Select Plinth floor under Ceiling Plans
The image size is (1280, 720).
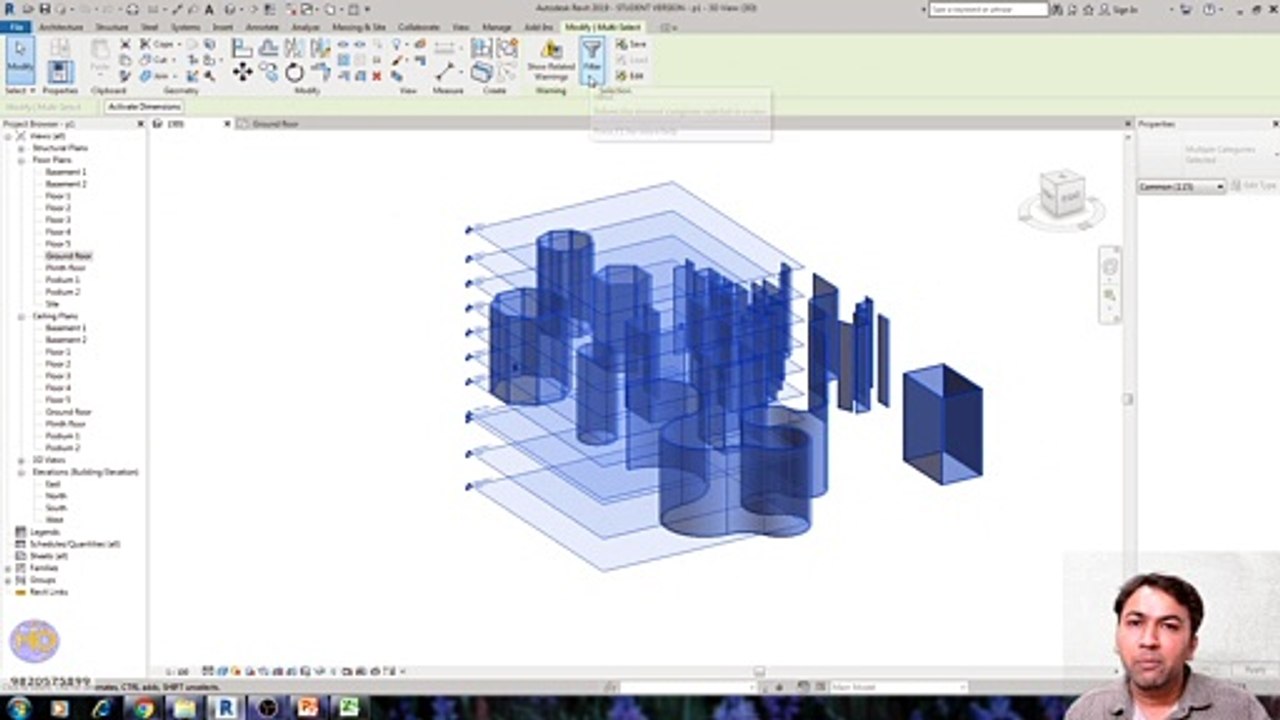point(66,424)
